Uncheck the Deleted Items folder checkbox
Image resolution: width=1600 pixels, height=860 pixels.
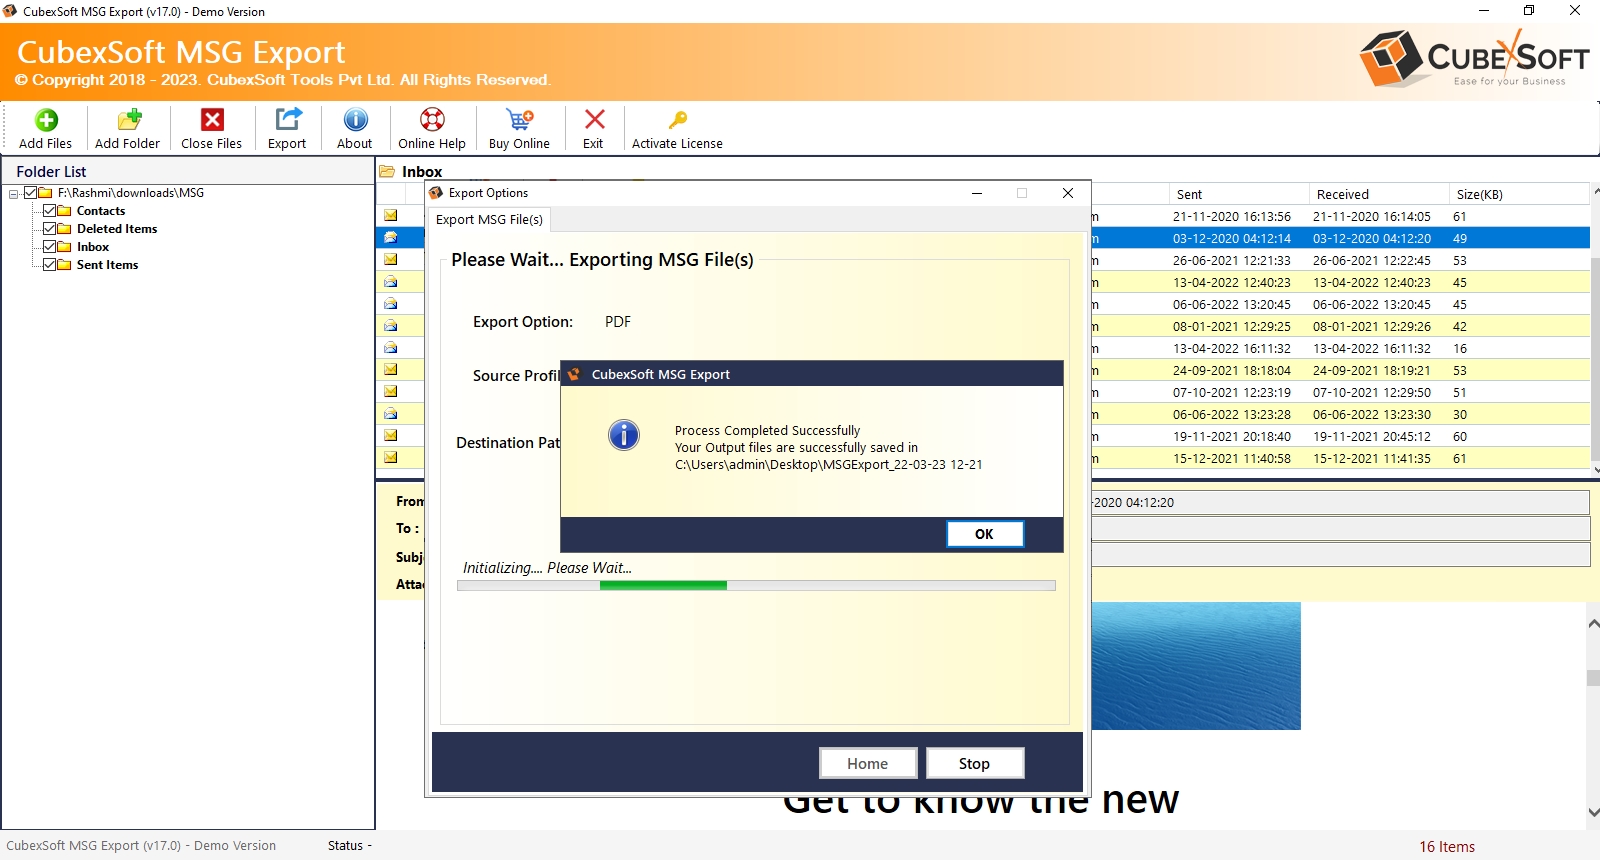[x=49, y=229]
